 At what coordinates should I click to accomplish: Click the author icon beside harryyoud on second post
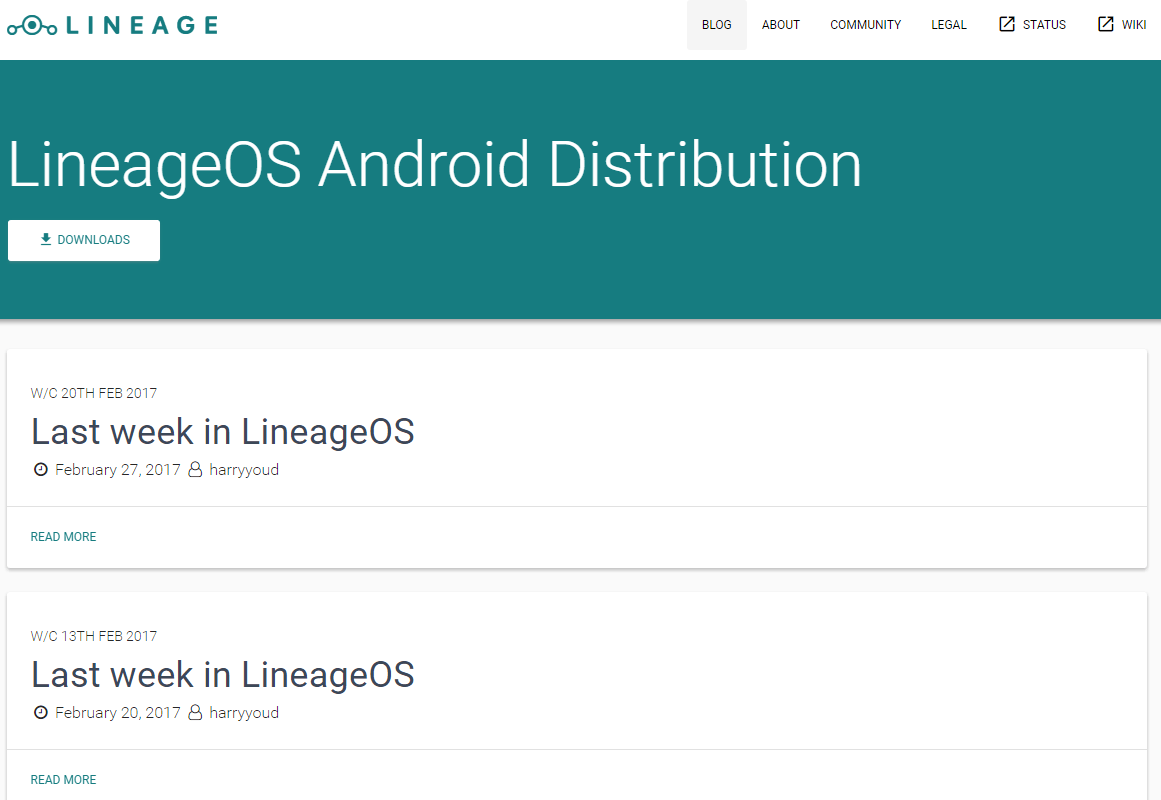tap(194, 712)
